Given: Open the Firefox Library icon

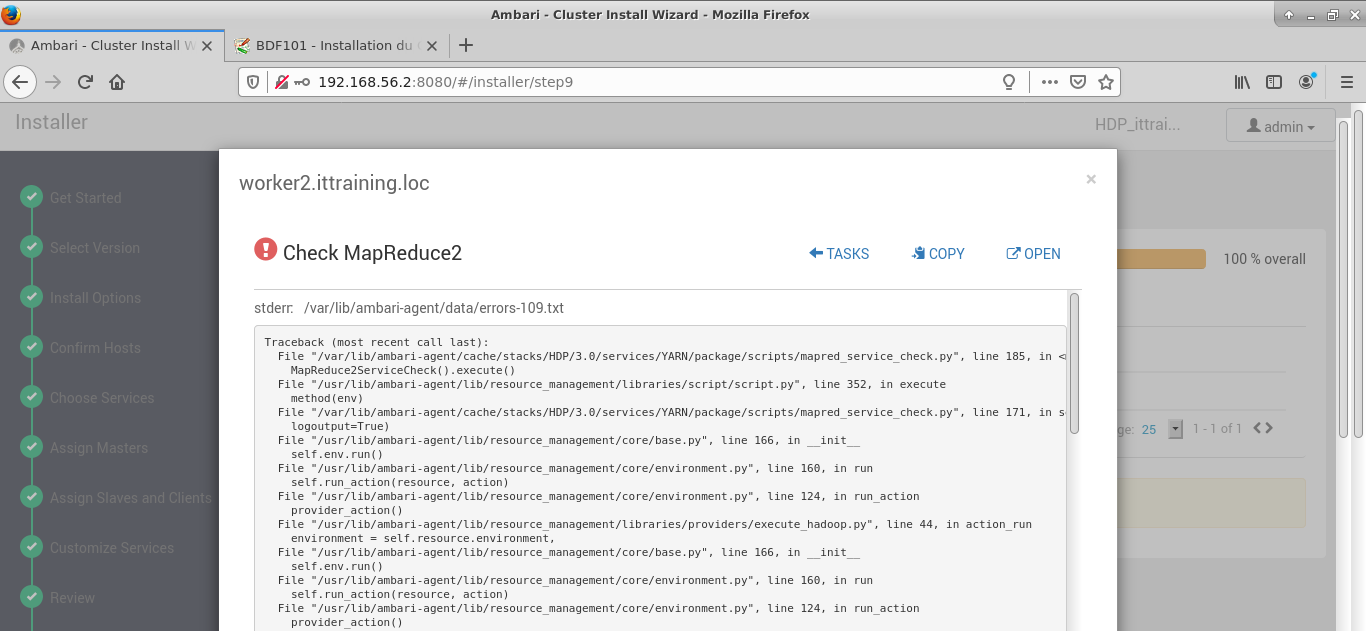Looking at the screenshot, I should tap(1242, 82).
